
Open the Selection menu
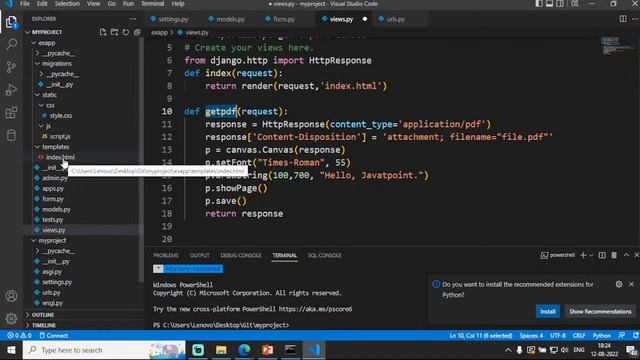click(x=67, y=4)
